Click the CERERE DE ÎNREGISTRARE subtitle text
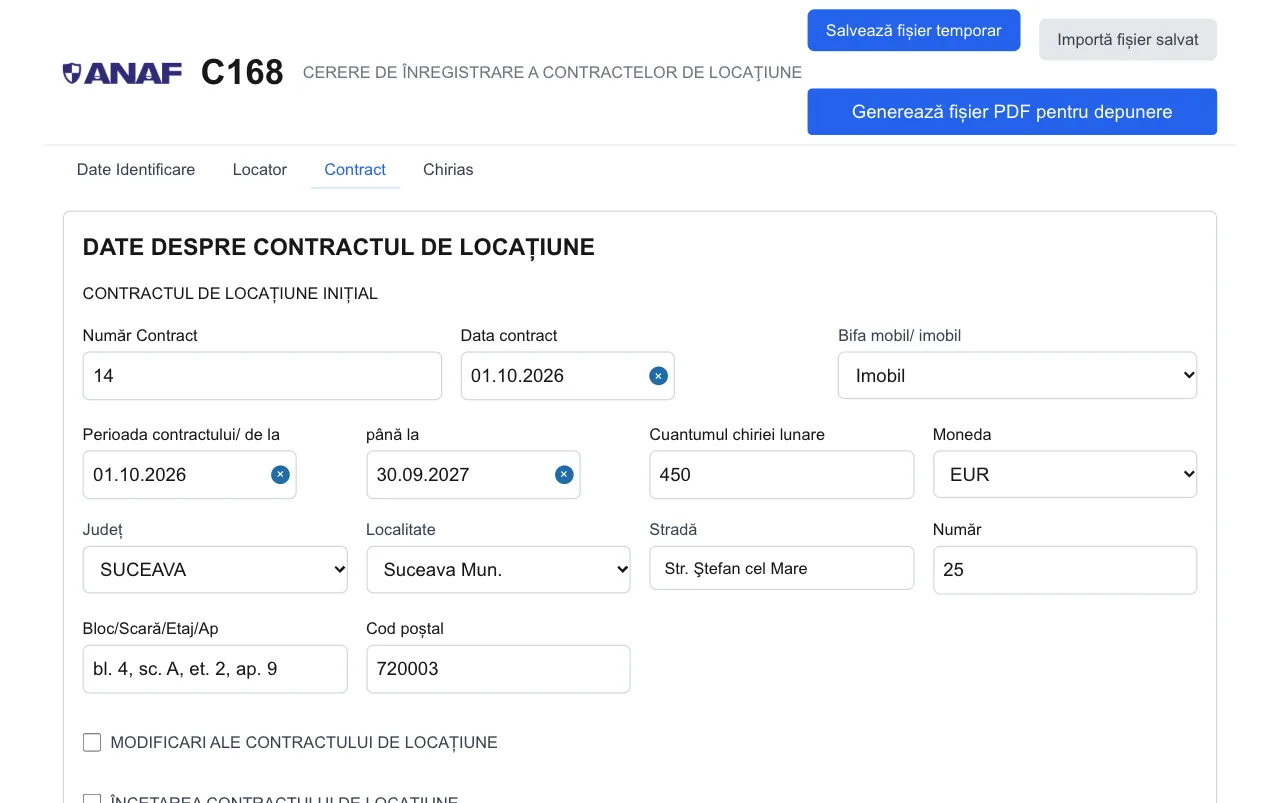Viewport: 1280px width, 803px height. (552, 72)
